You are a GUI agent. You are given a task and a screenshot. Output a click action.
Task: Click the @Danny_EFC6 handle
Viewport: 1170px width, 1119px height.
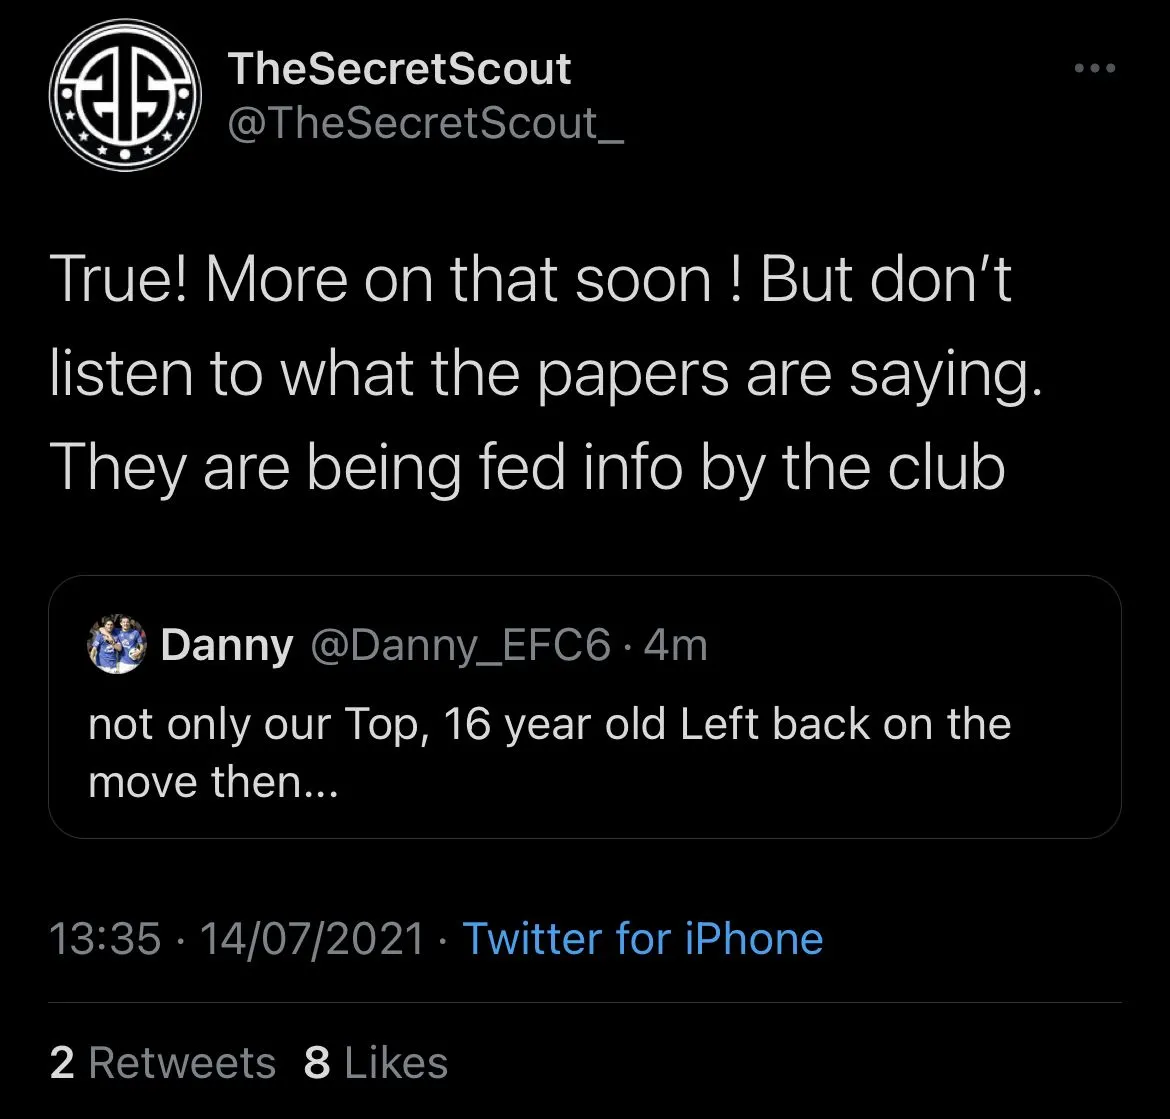coord(460,645)
